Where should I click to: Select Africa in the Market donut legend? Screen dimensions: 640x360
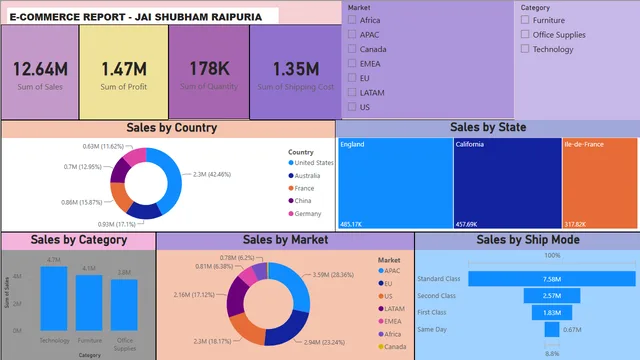[390, 334]
